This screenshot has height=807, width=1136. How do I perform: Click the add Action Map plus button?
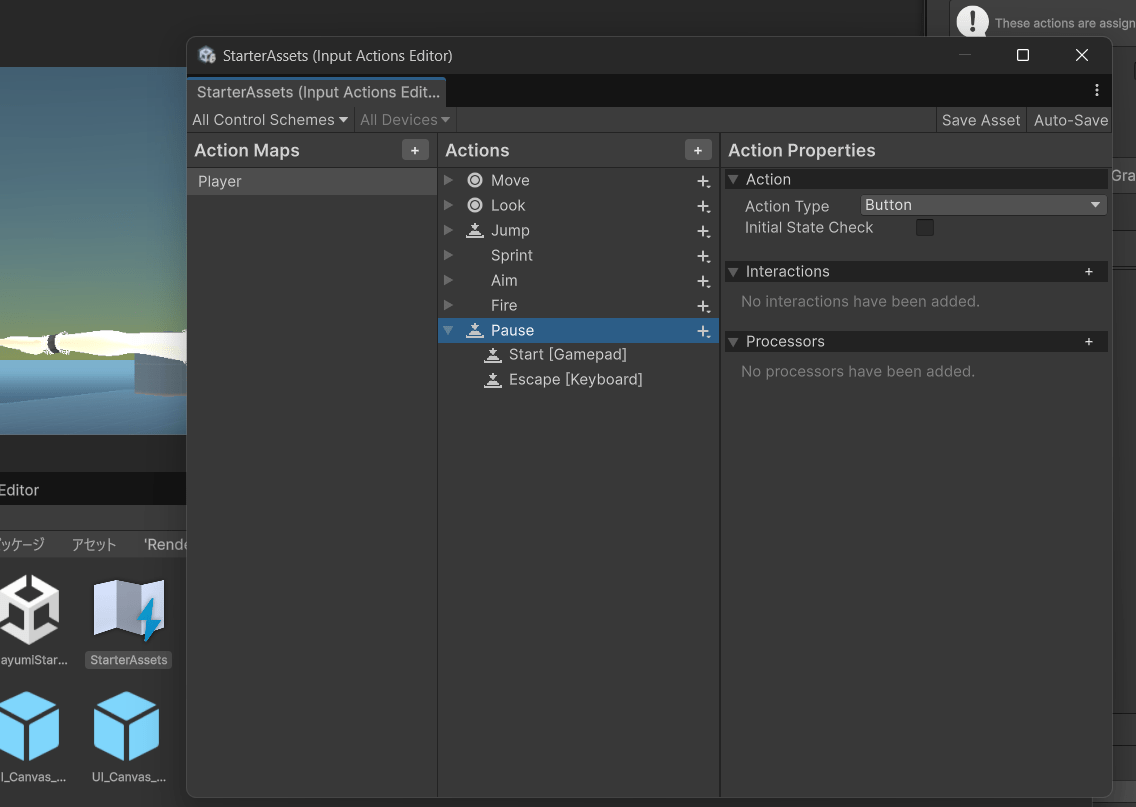click(x=415, y=150)
